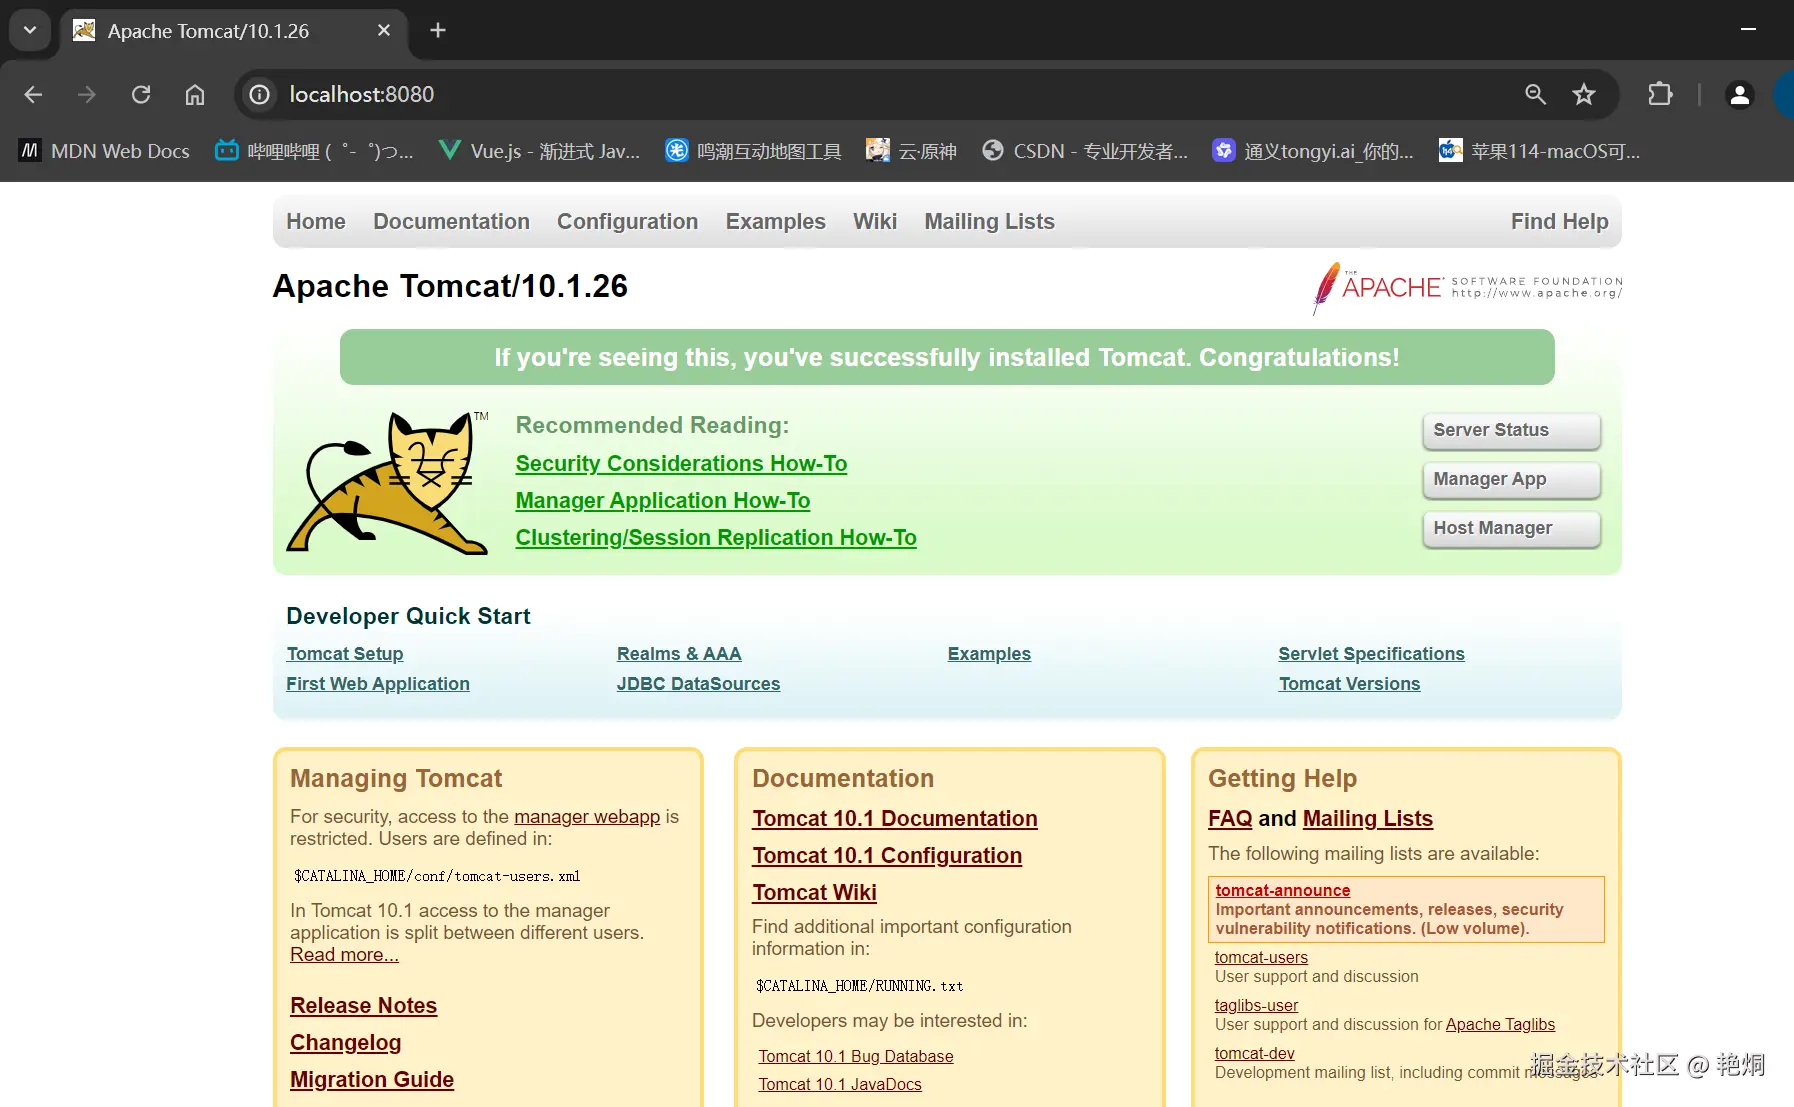Open the CSDN bookmark

(1085, 151)
